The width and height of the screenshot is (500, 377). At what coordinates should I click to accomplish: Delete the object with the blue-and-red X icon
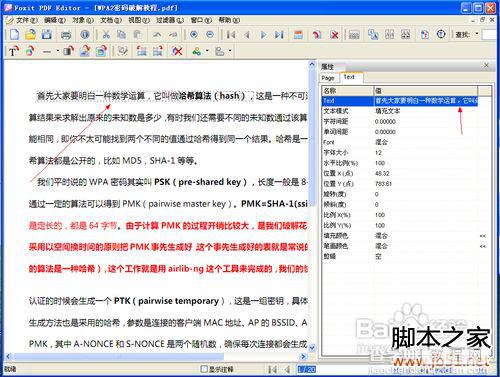[x=177, y=51]
